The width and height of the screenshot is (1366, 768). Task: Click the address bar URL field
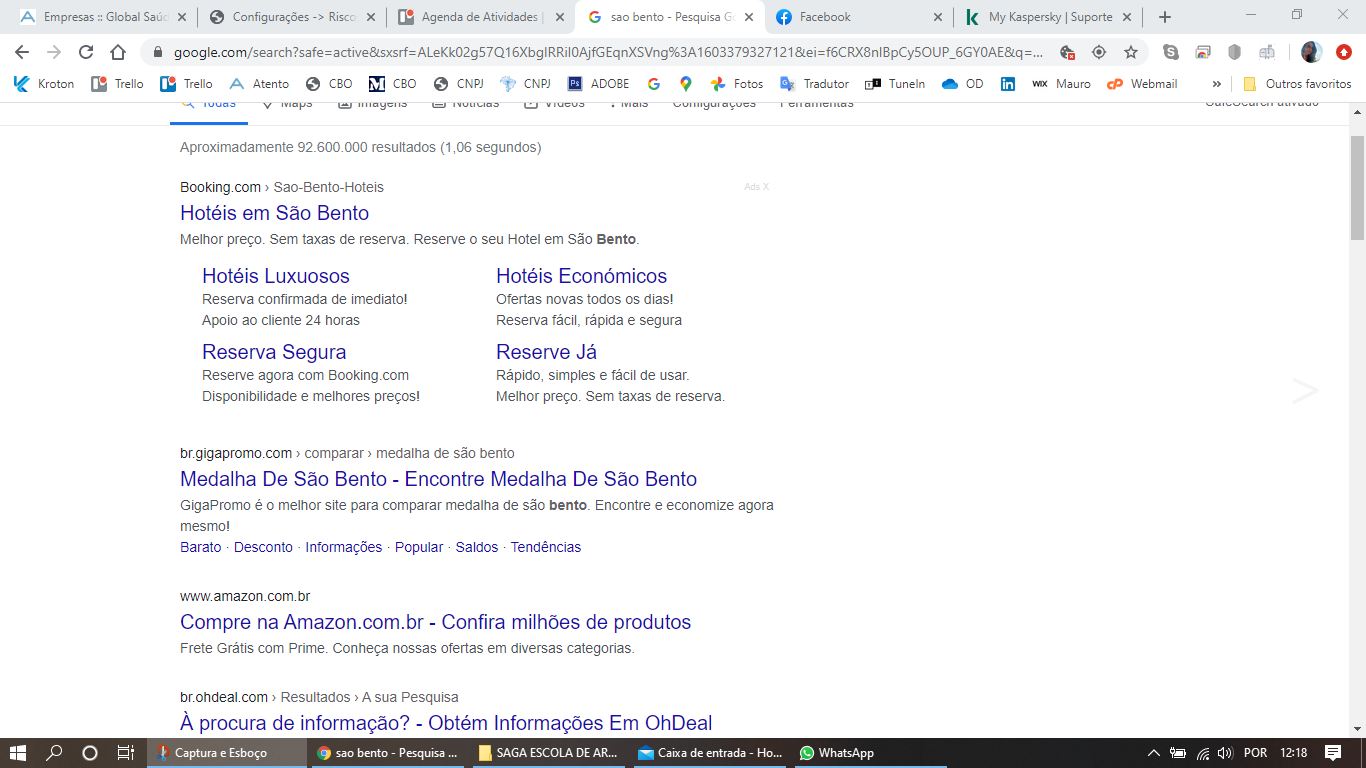tap(608, 52)
